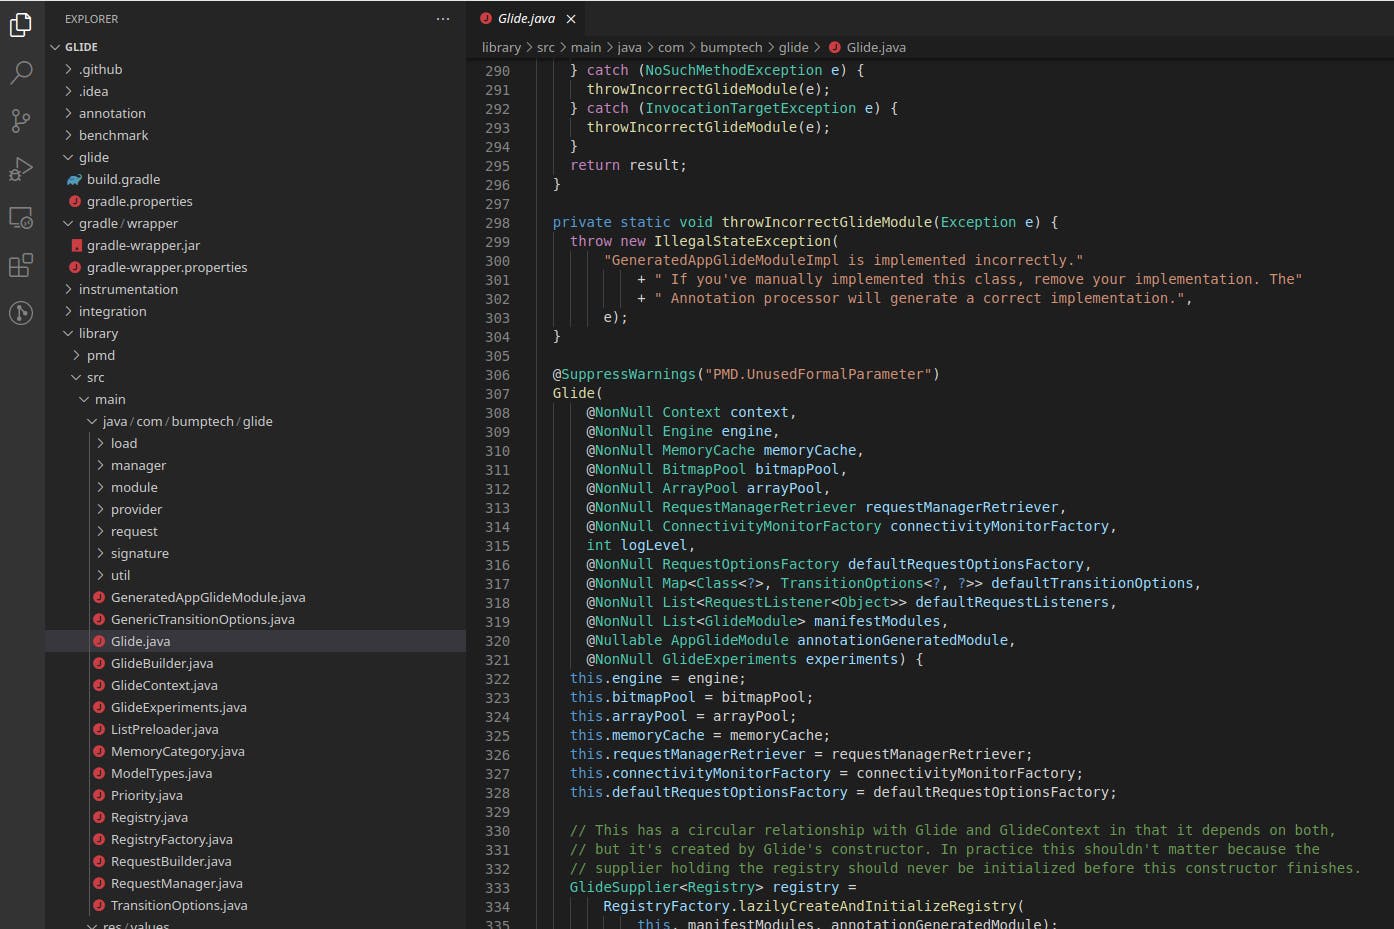Close the Glide.java editor tab
The height and width of the screenshot is (929, 1394).
(x=571, y=19)
